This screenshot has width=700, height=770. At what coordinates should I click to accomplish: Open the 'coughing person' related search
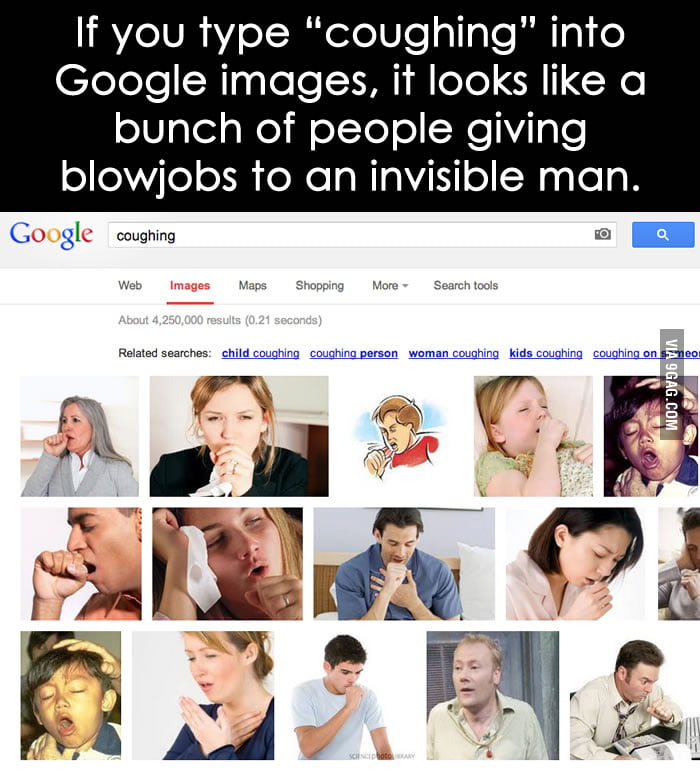(x=354, y=353)
